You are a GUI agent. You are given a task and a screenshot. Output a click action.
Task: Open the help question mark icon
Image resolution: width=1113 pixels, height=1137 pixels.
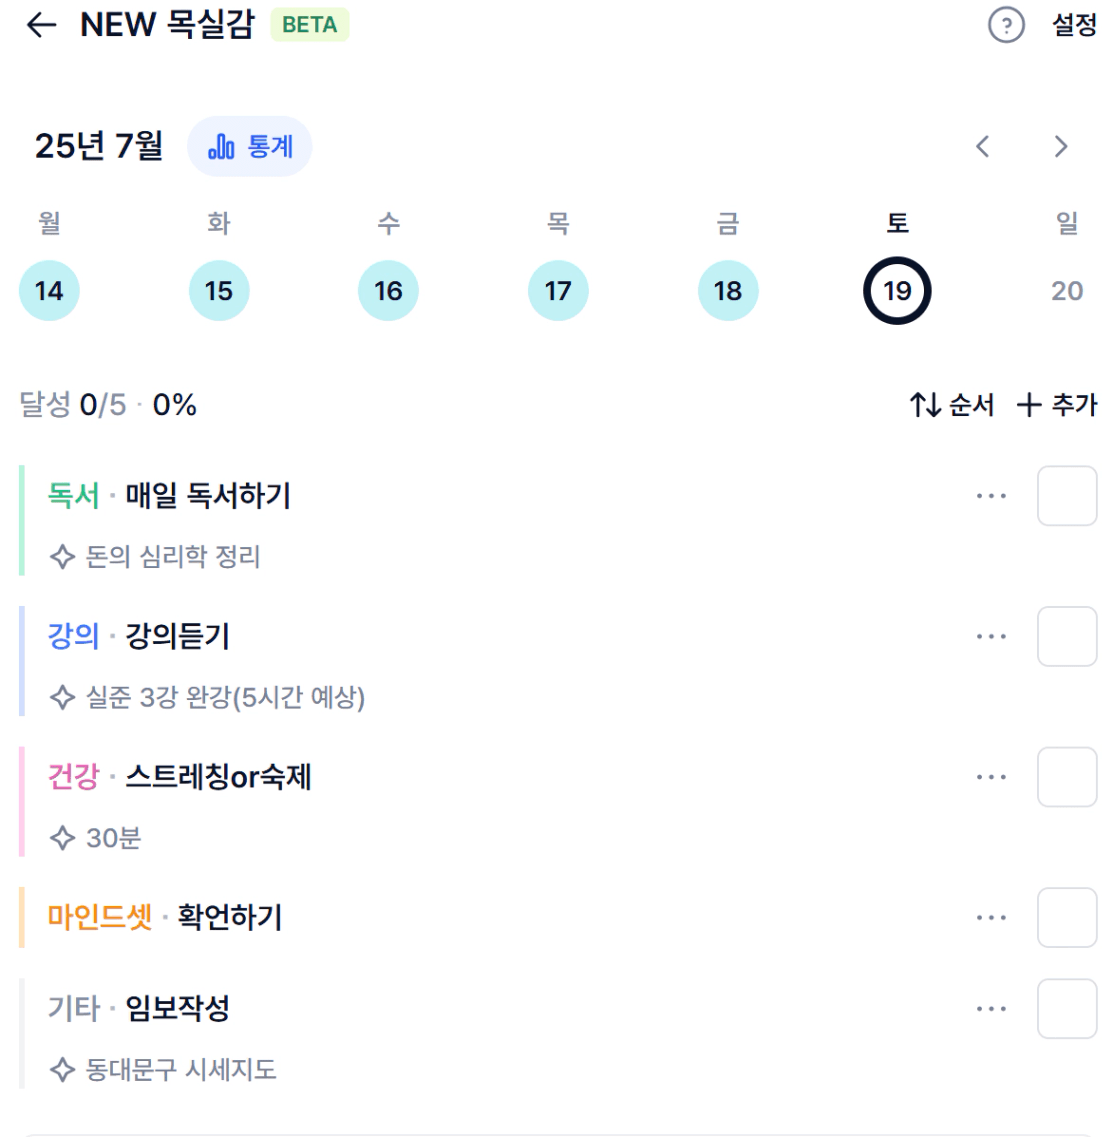(1006, 25)
